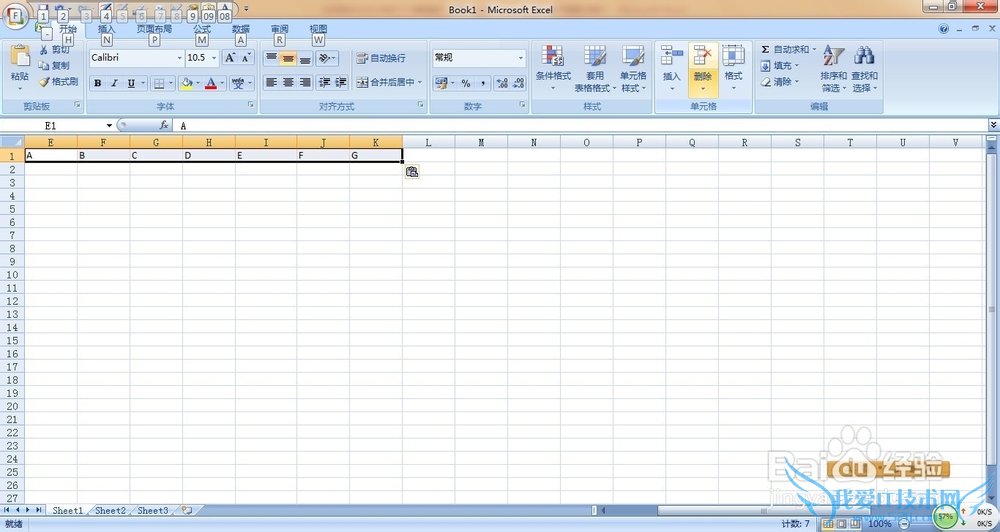Open fill color dropdown arrow

[198, 83]
